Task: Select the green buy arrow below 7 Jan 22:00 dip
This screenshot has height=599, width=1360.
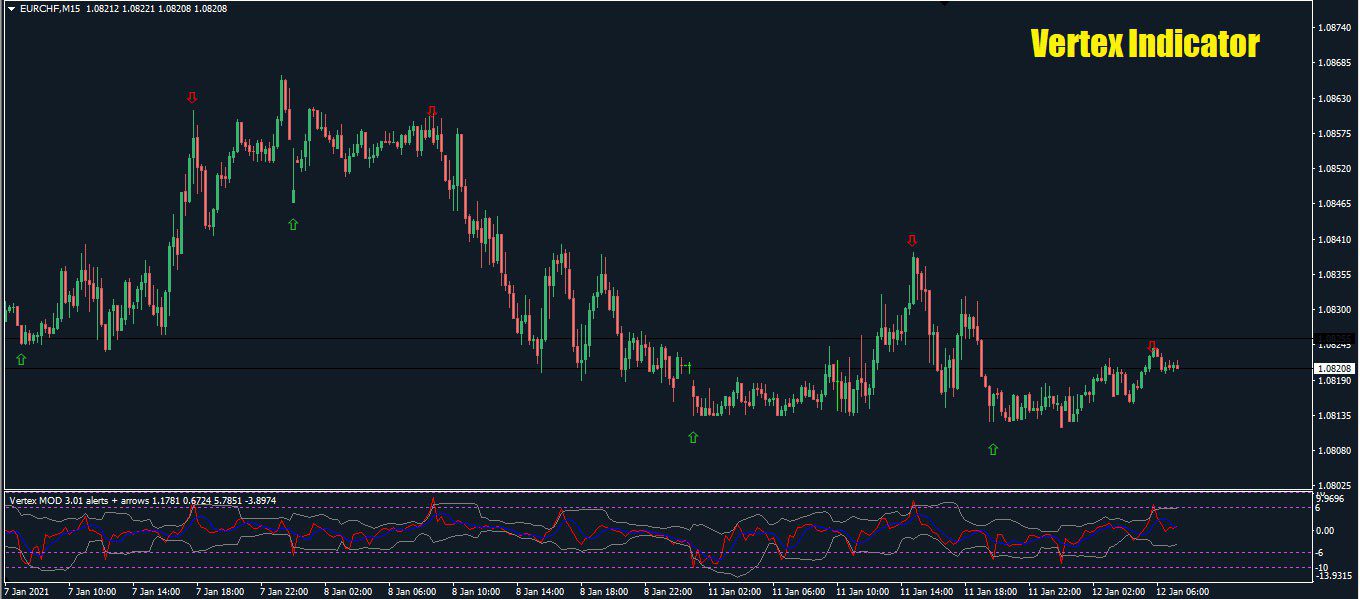Action: tap(293, 224)
